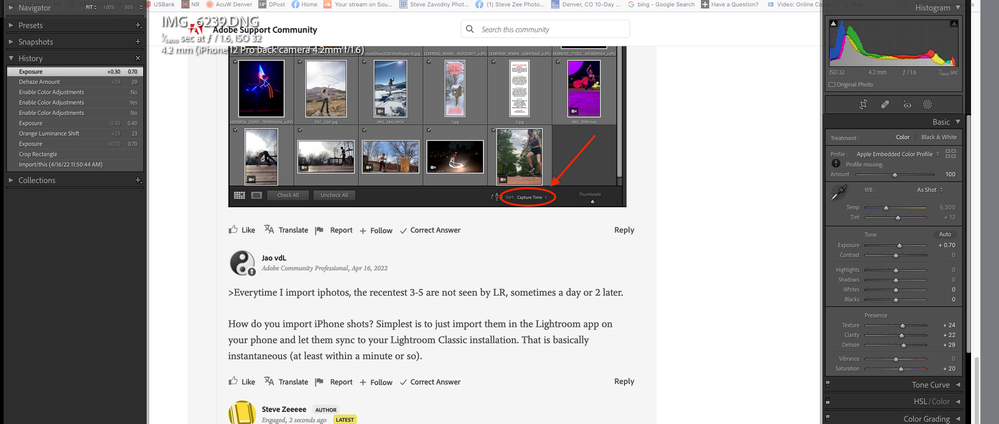Set Treatment to Color
The height and width of the screenshot is (424, 999).
tap(903, 137)
